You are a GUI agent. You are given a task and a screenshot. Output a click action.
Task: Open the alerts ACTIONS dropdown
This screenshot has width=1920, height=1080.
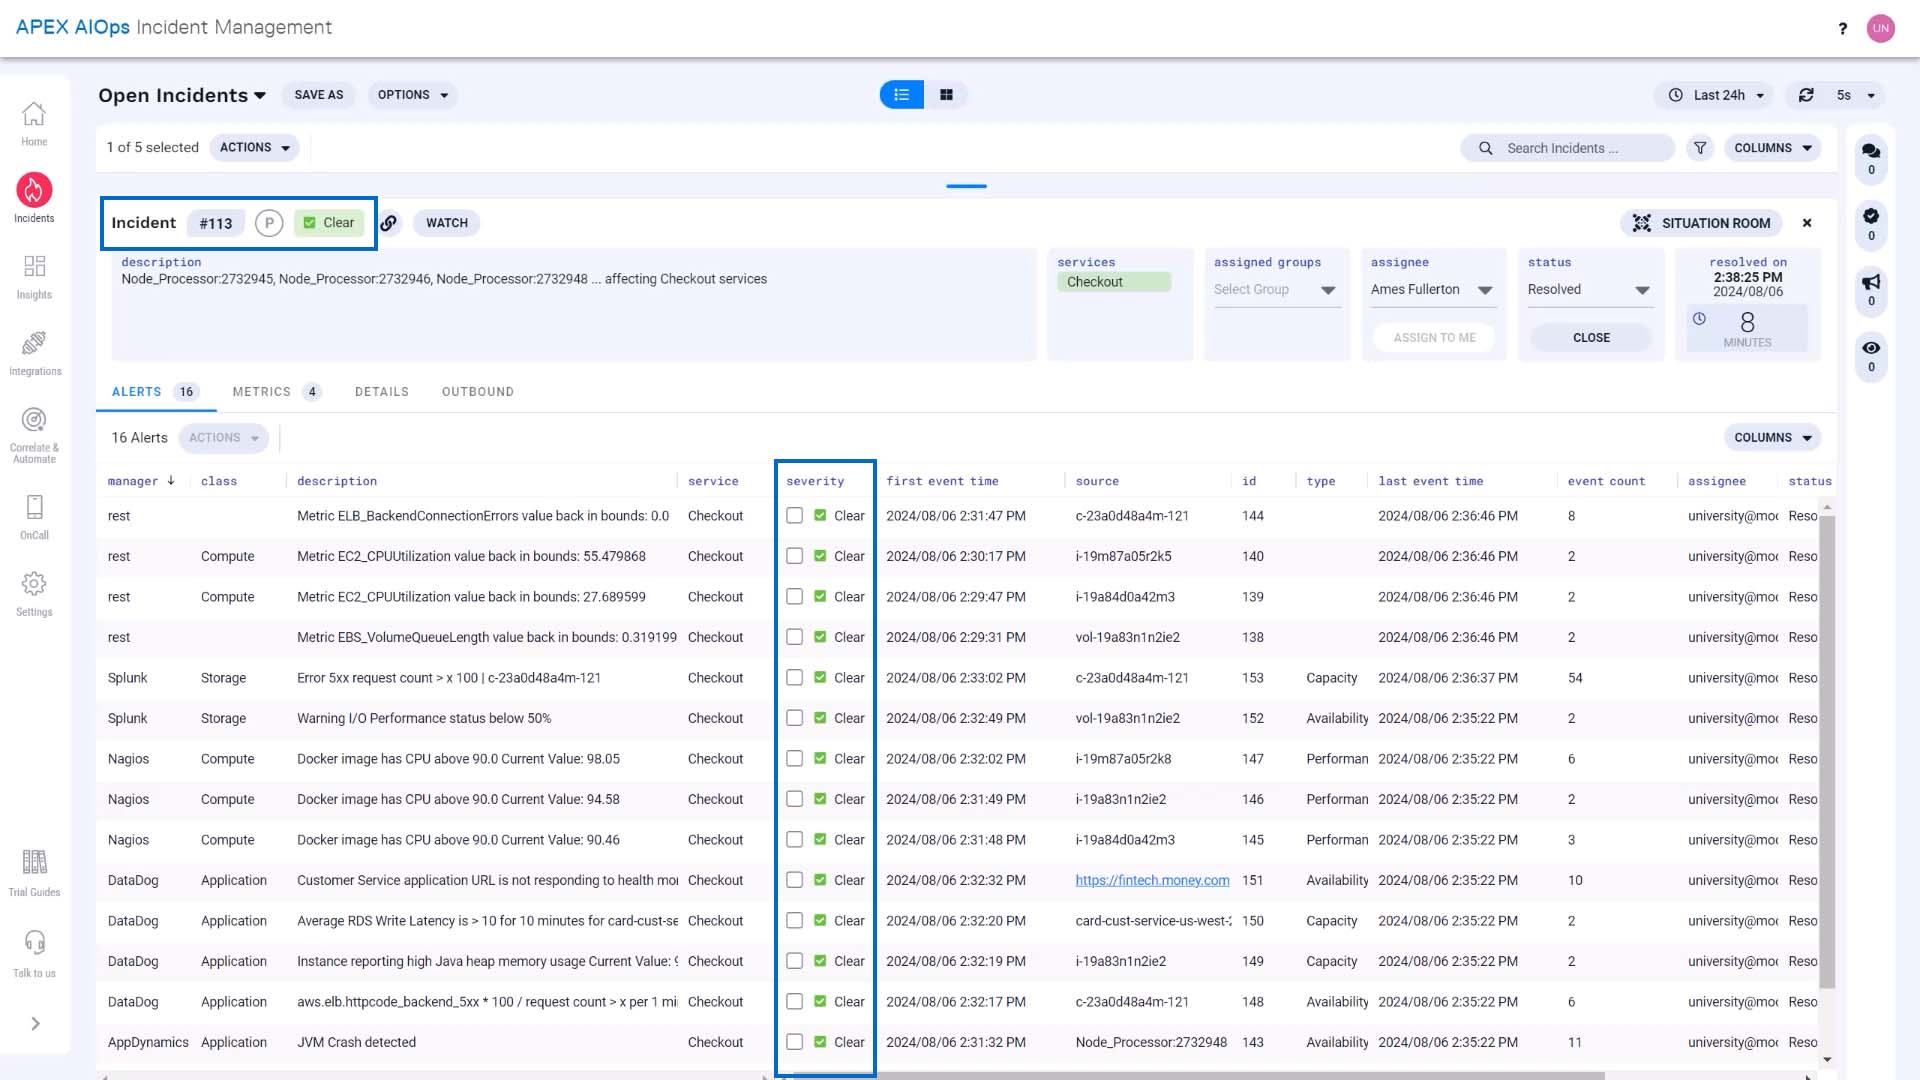pos(224,438)
